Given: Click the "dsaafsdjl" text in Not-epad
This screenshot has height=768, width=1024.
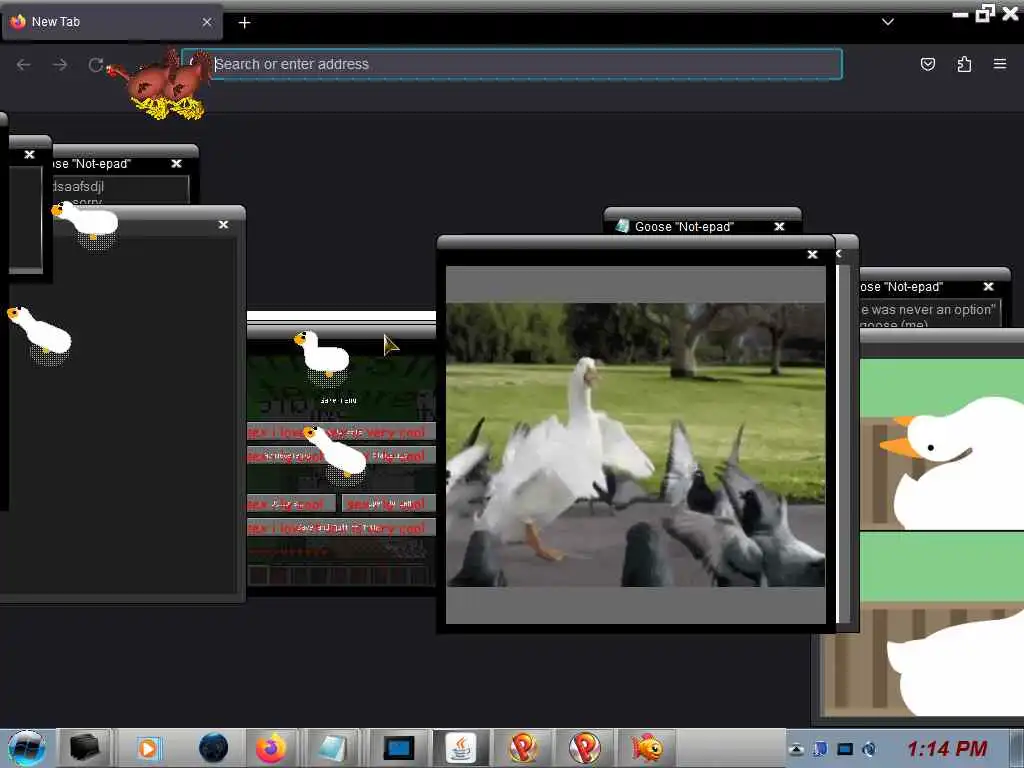Looking at the screenshot, I should (78, 186).
